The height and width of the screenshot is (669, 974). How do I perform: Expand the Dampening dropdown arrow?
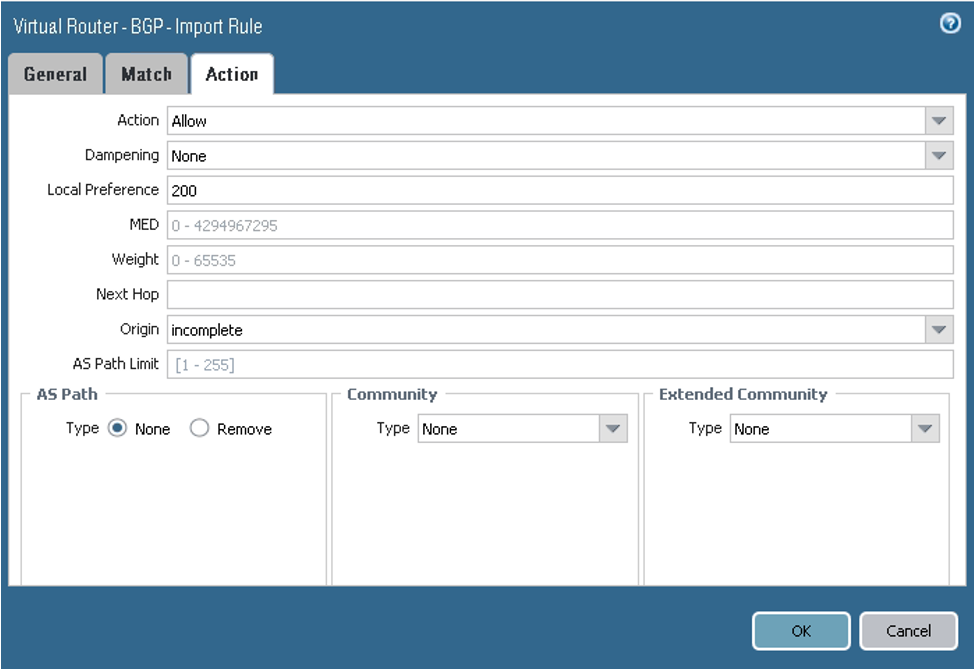coord(939,155)
